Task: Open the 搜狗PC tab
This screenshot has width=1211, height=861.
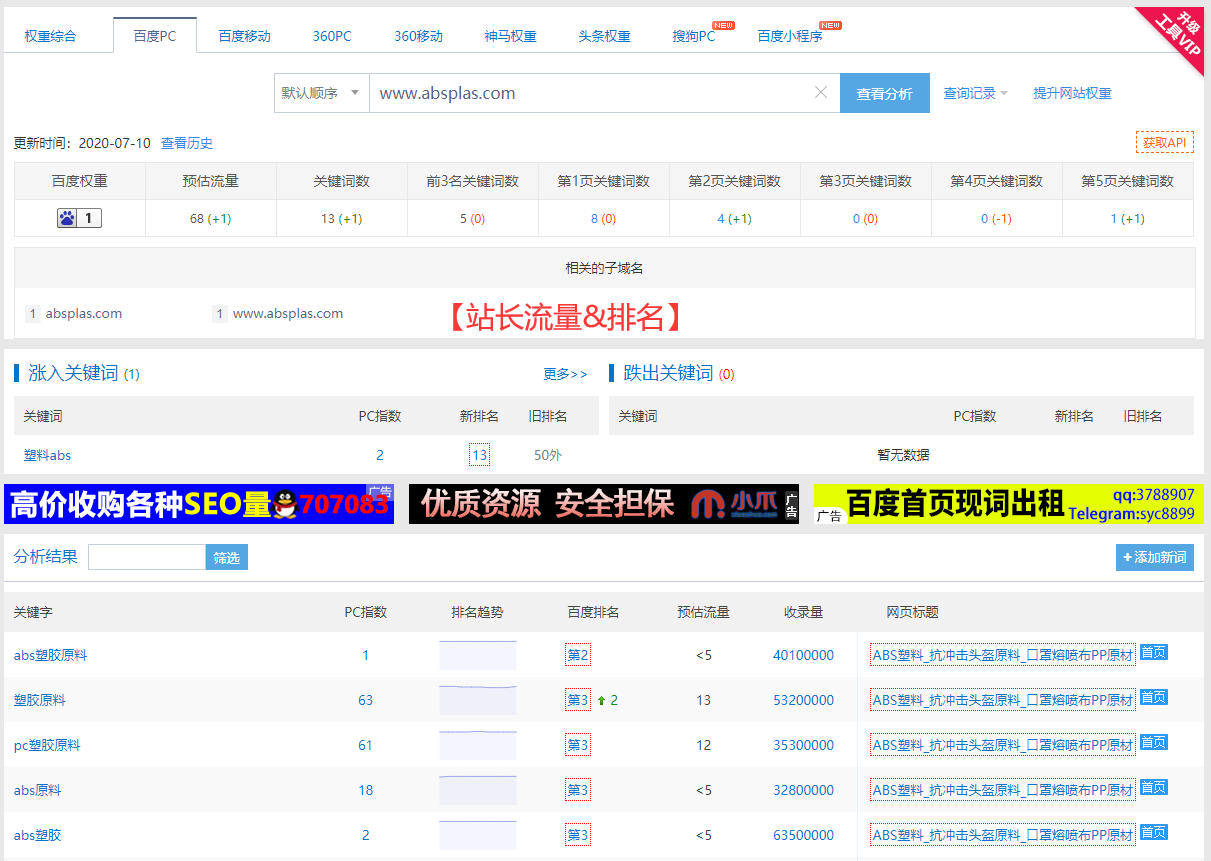Action: pos(694,36)
